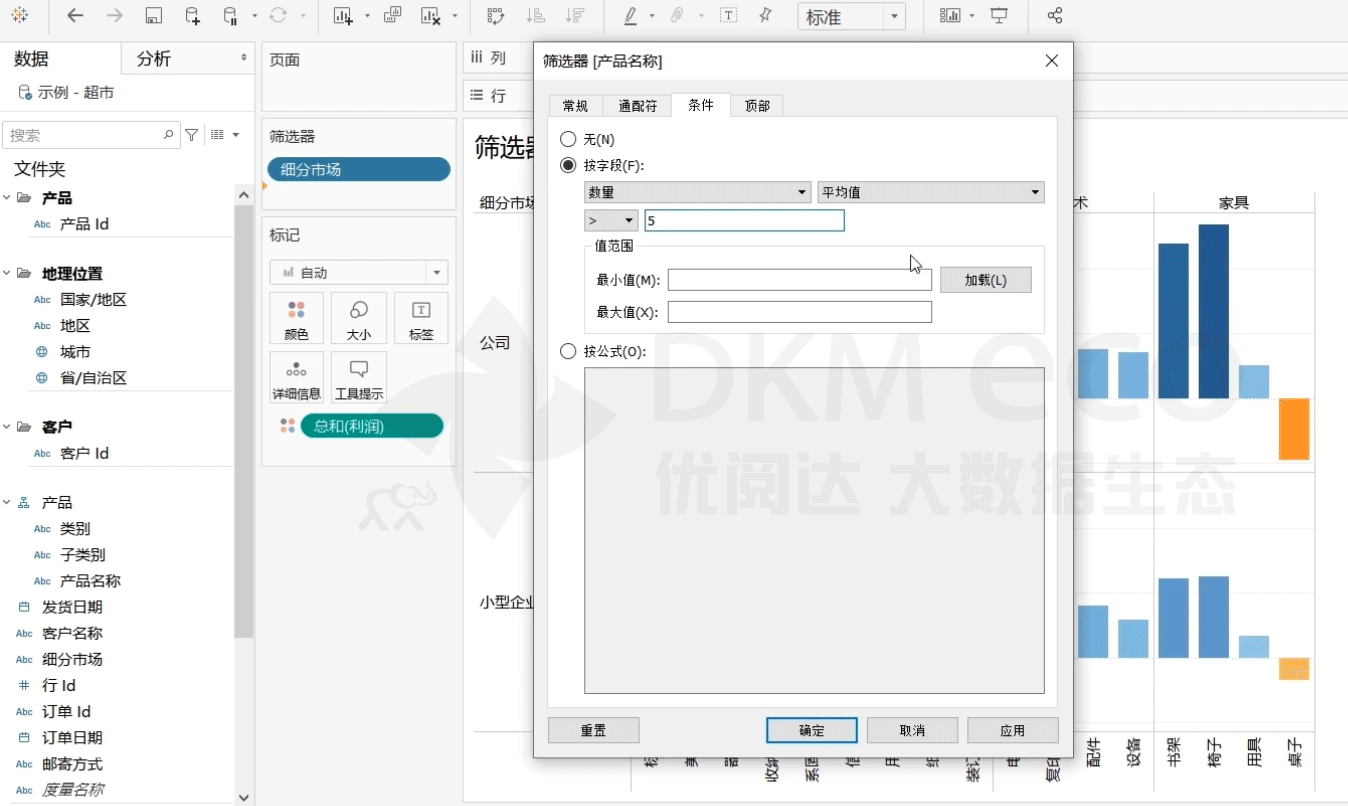Image resolution: width=1348 pixels, height=806 pixels.
Task: Click the 加载(L) button
Action: [x=984, y=280]
